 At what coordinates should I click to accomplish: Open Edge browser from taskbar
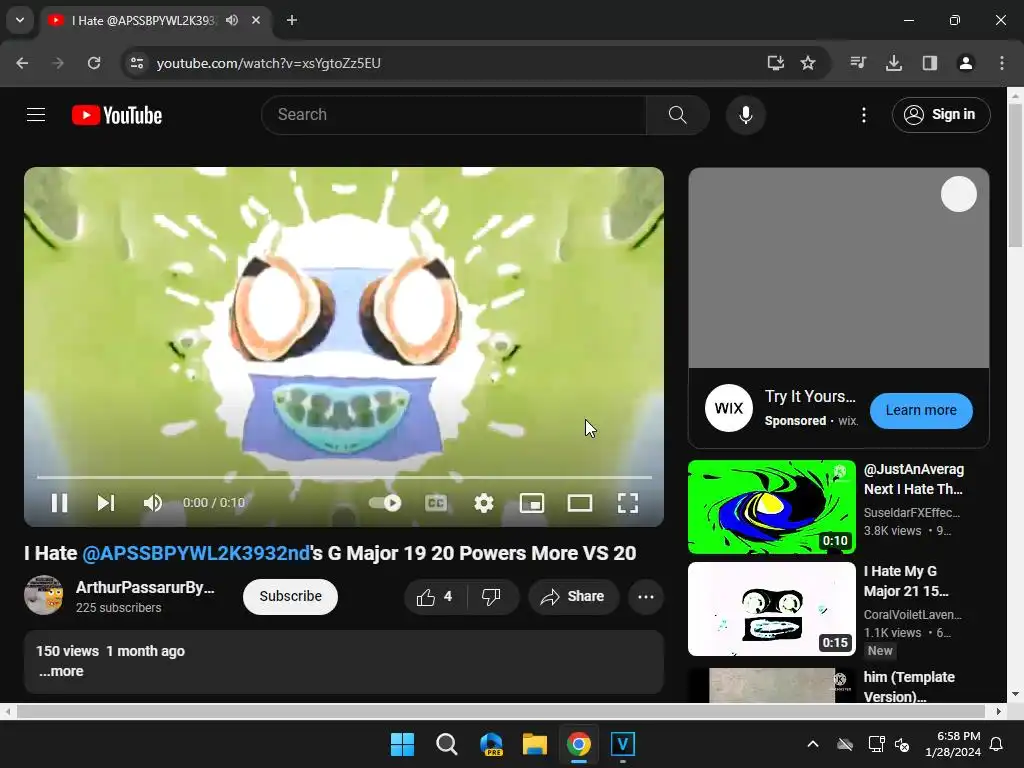tap(491, 744)
